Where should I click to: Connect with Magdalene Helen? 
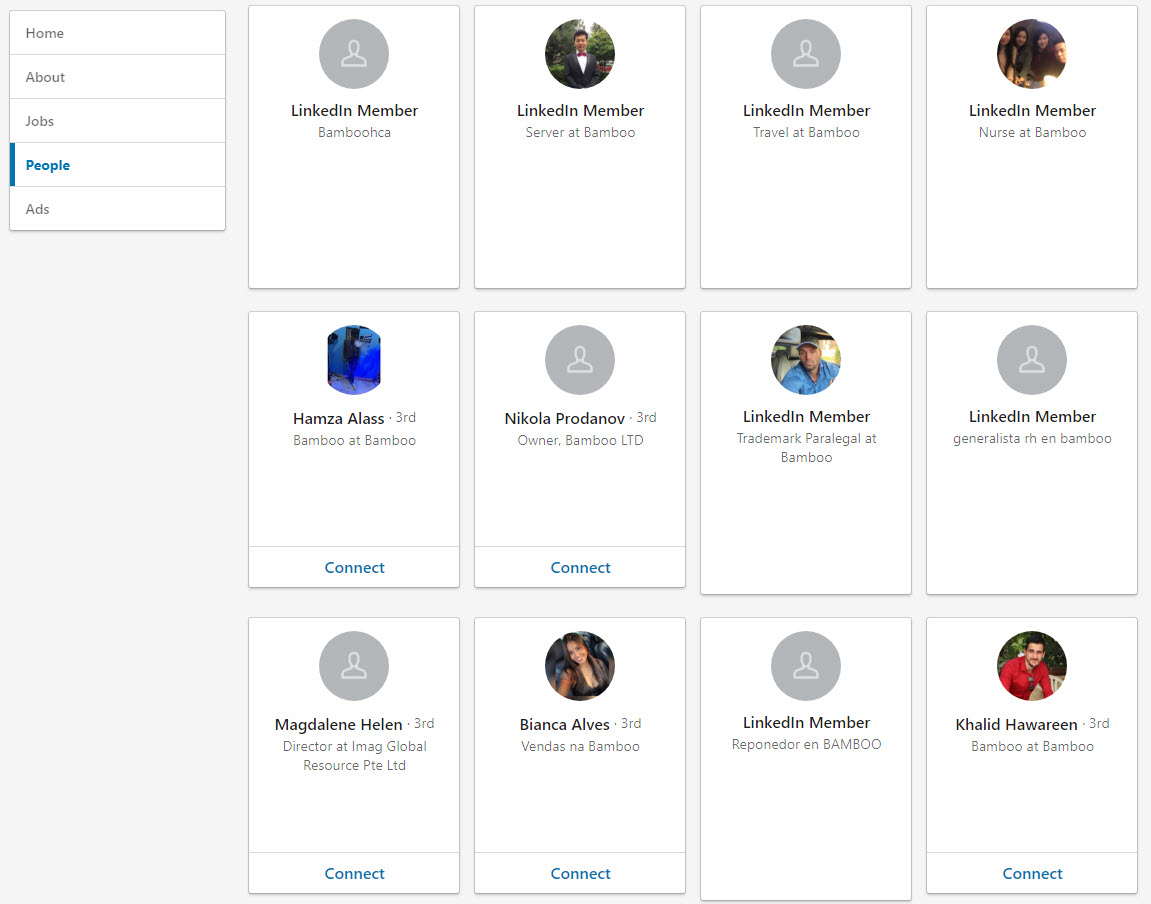354,873
